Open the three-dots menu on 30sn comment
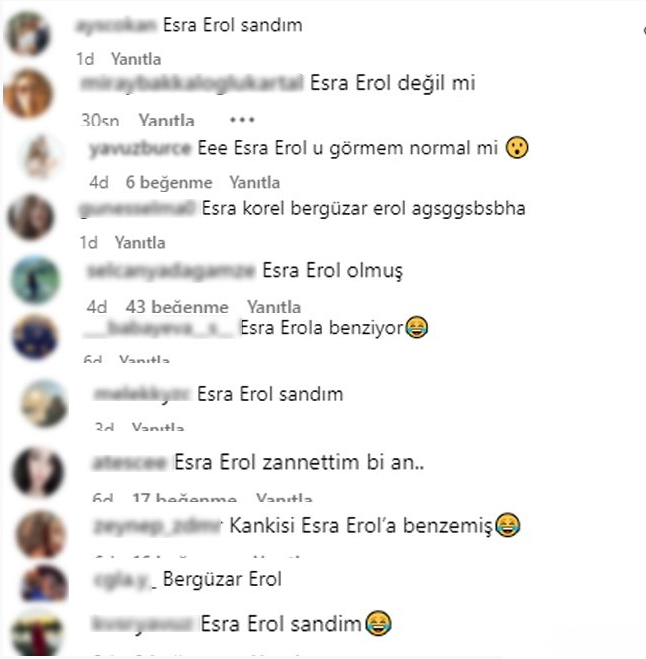This screenshot has width=646, height=659. [242, 120]
